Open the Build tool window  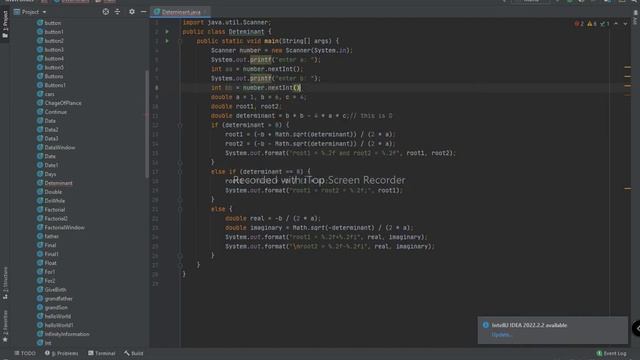click(133, 353)
